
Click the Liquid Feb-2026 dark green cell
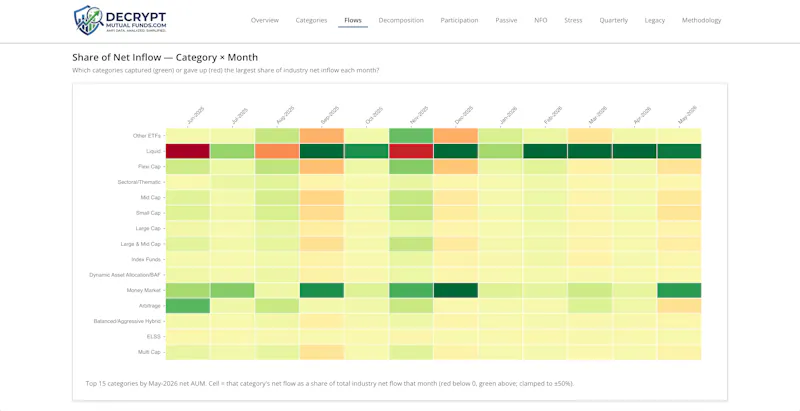coord(545,151)
